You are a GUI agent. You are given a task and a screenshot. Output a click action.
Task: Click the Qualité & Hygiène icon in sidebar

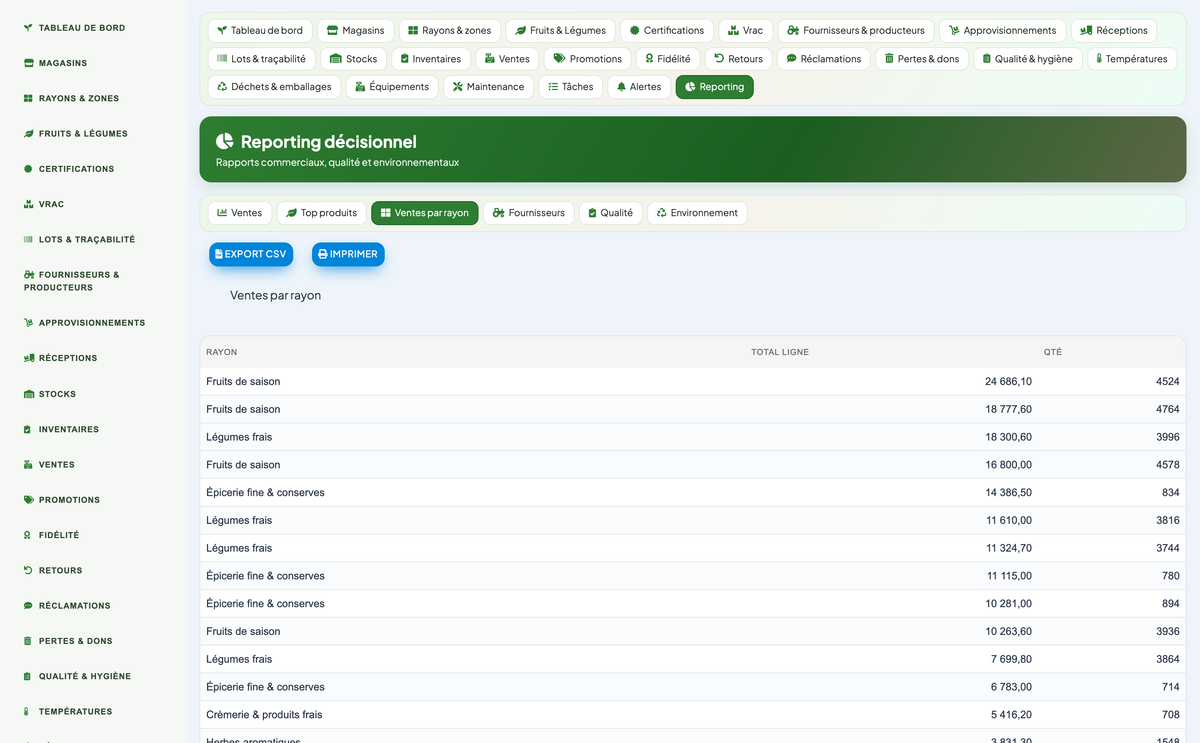(28, 677)
